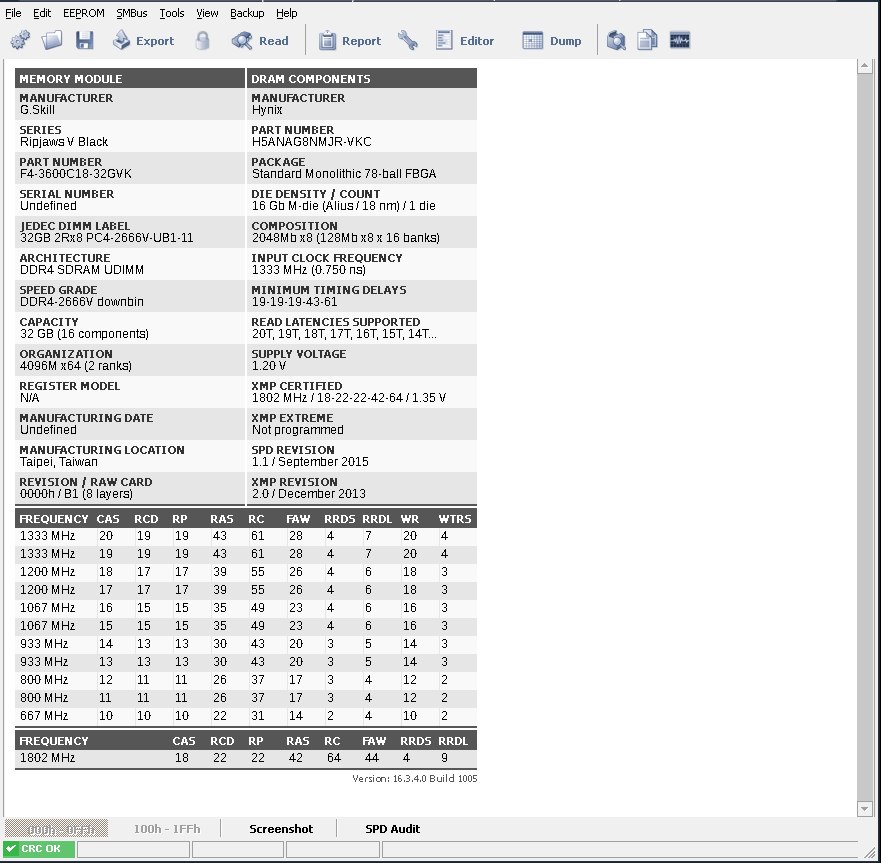Open the File menu

(13, 13)
